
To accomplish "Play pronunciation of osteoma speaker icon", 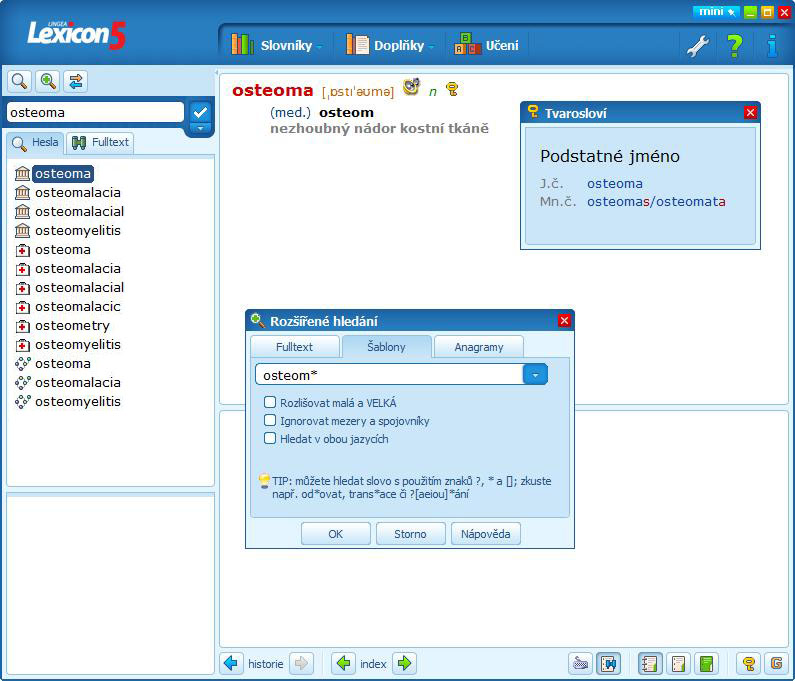I will point(412,87).
